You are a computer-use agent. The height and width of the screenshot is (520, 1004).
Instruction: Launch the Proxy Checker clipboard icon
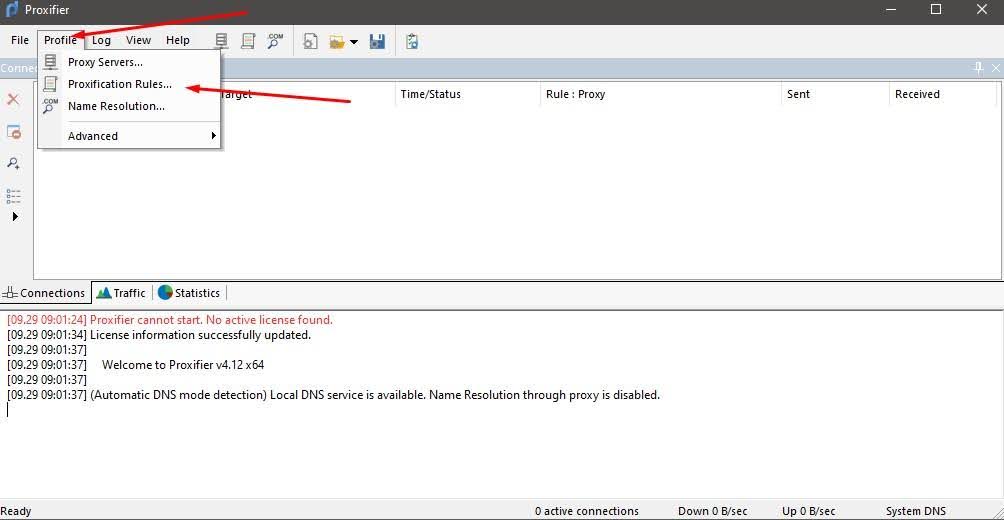pos(412,42)
